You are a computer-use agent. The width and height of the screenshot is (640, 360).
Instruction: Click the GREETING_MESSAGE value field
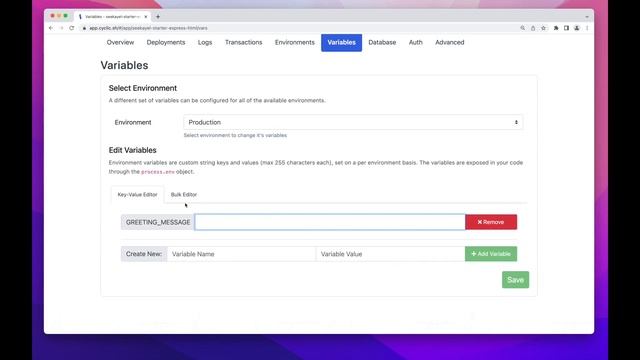[330, 222]
